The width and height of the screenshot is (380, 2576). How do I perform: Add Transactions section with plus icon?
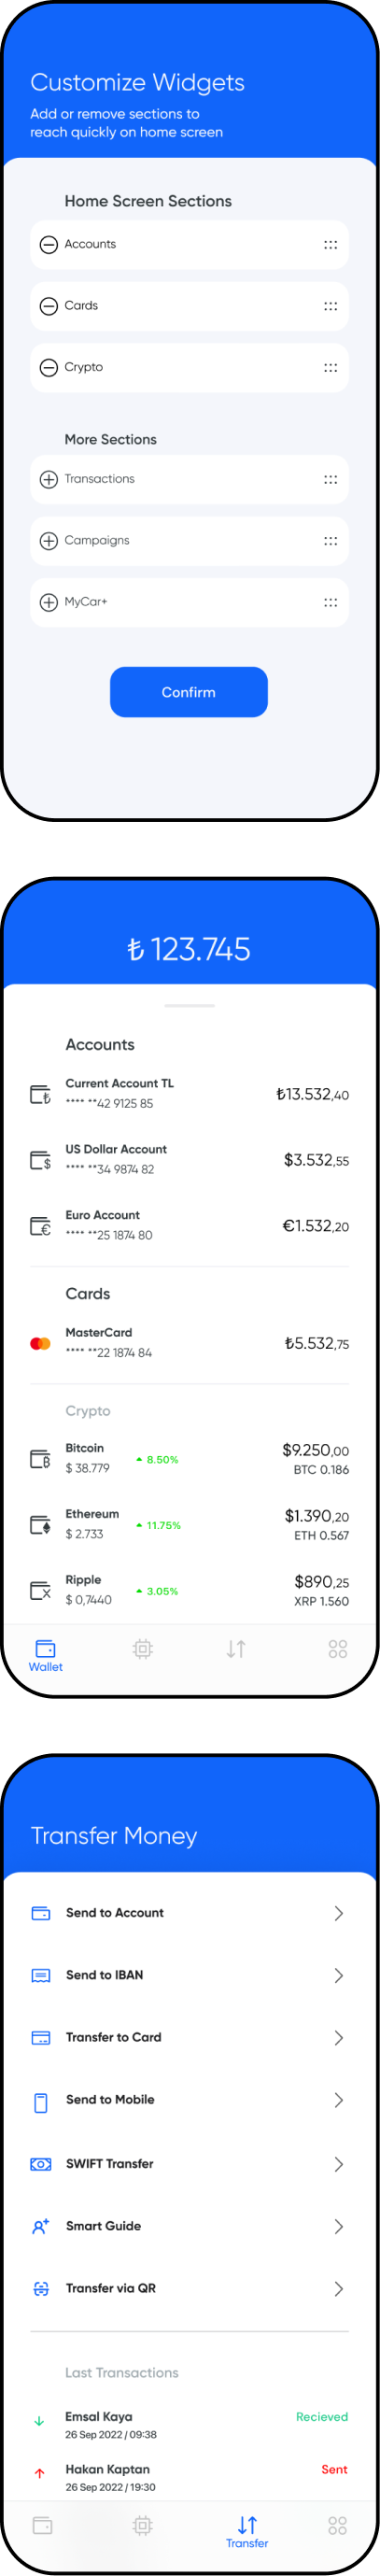48,480
